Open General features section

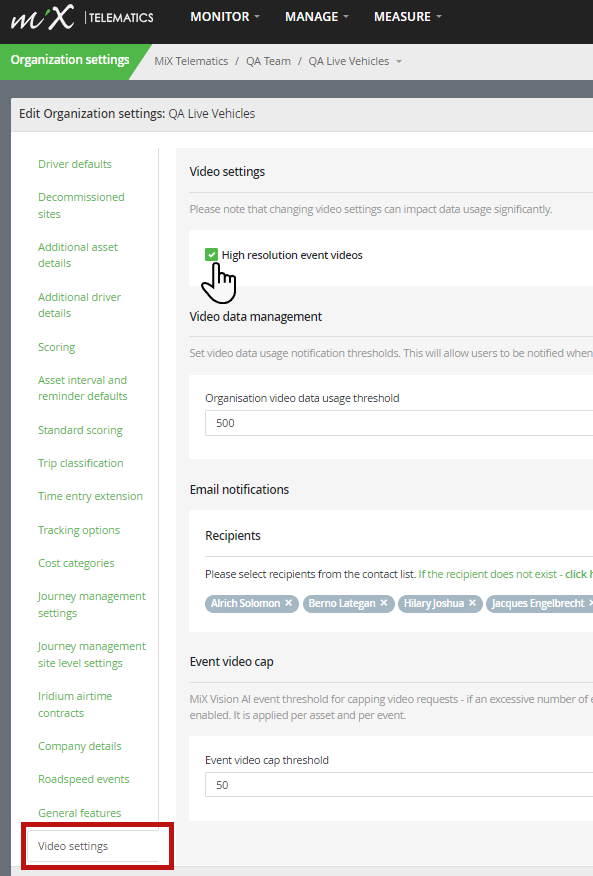click(79, 813)
